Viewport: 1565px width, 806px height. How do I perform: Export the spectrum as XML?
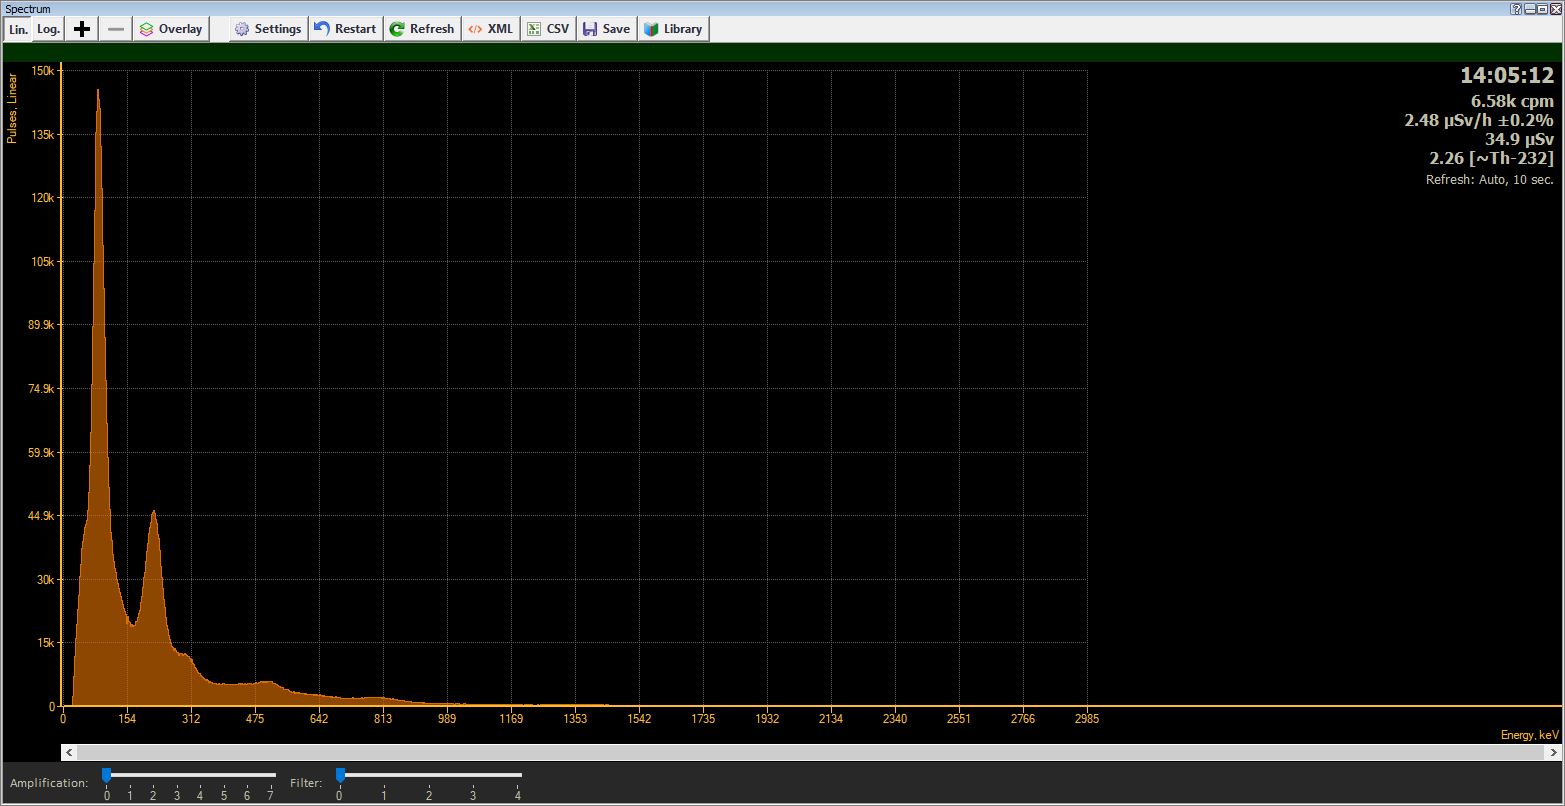490,29
